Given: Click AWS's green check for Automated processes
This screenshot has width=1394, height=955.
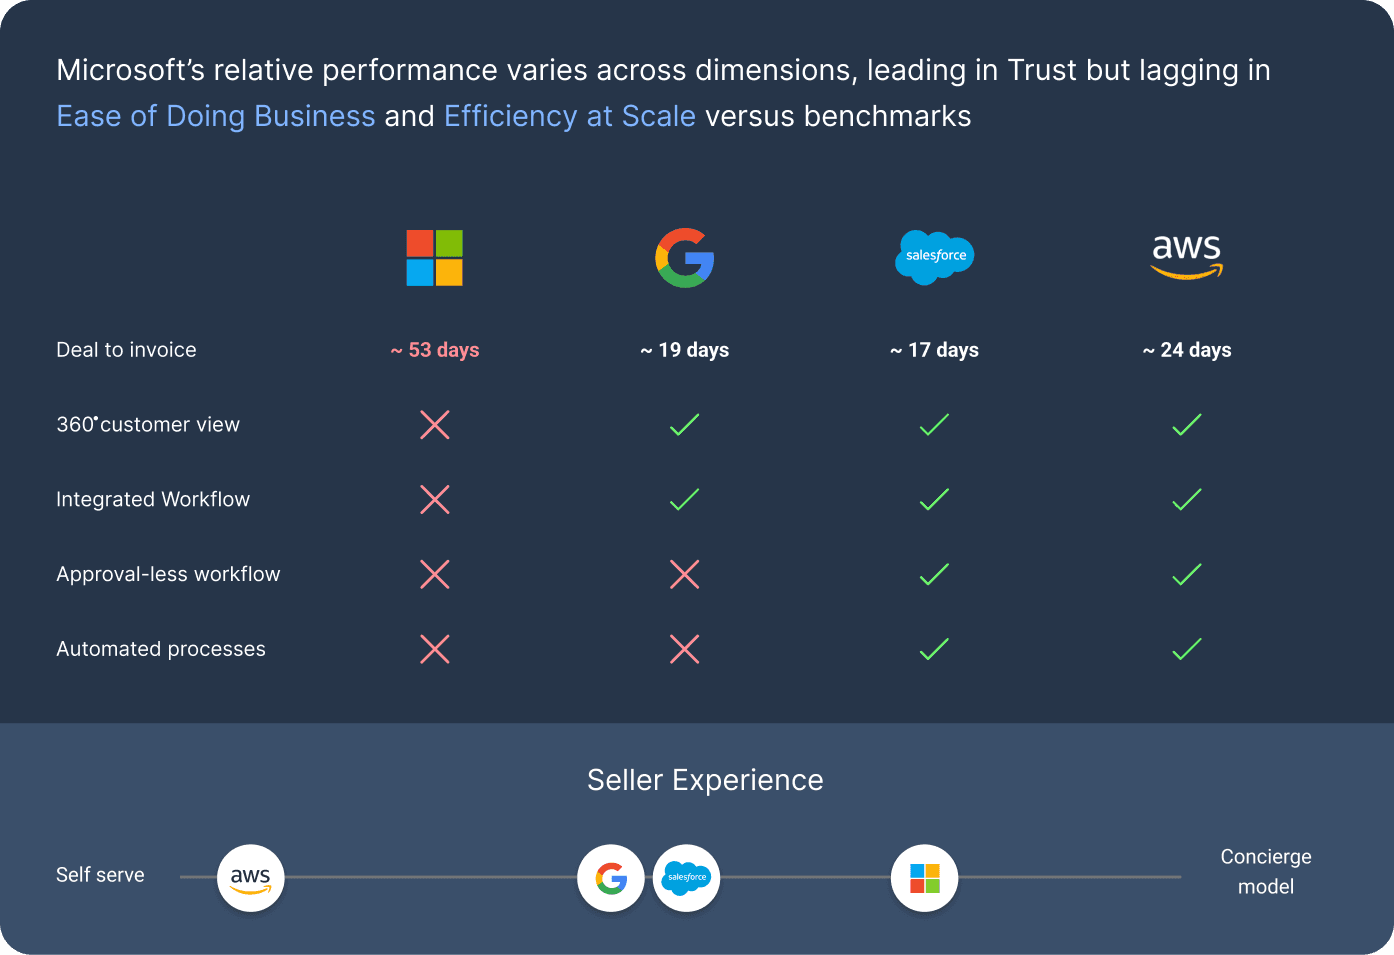Looking at the screenshot, I should 1187,649.
